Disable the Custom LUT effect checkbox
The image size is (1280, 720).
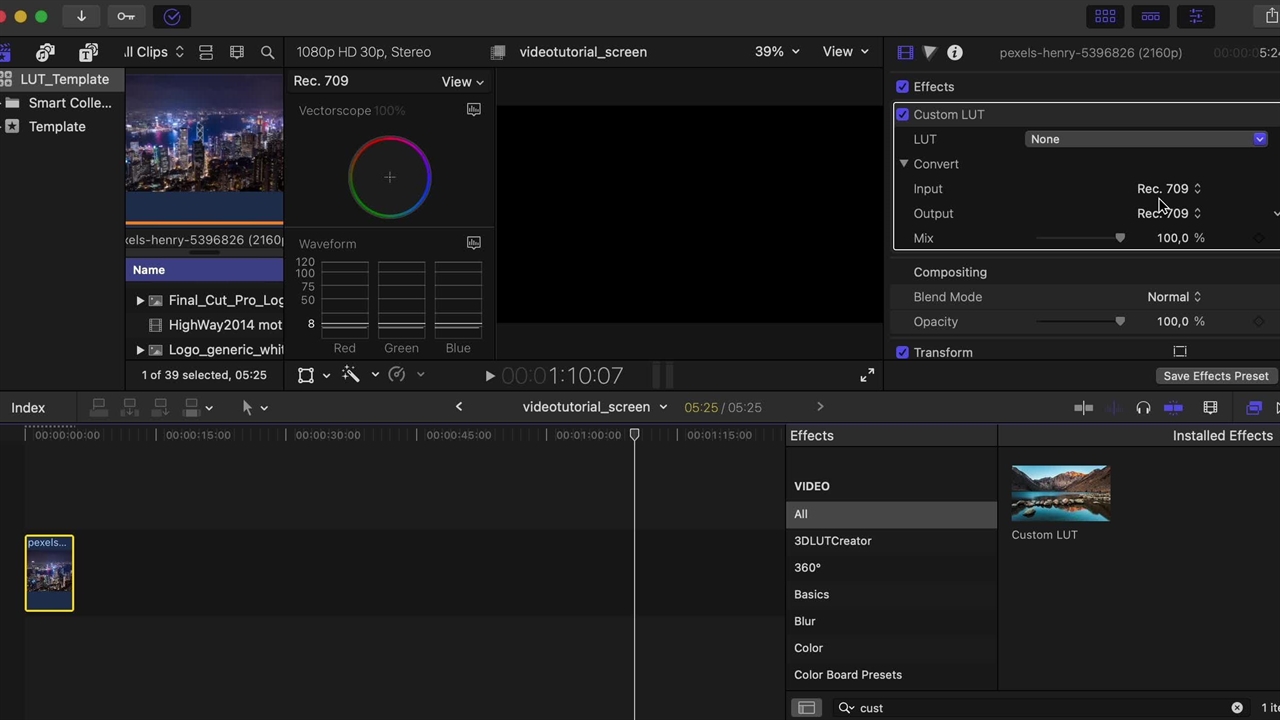(903, 115)
